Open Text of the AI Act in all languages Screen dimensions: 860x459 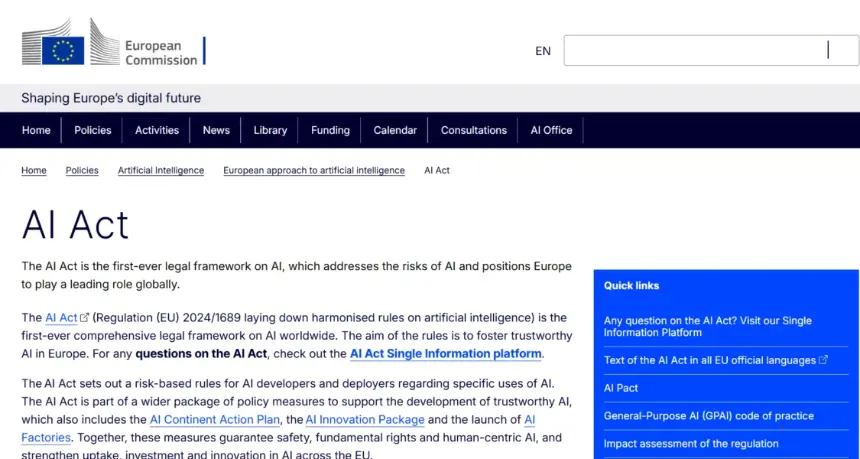(x=716, y=360)
